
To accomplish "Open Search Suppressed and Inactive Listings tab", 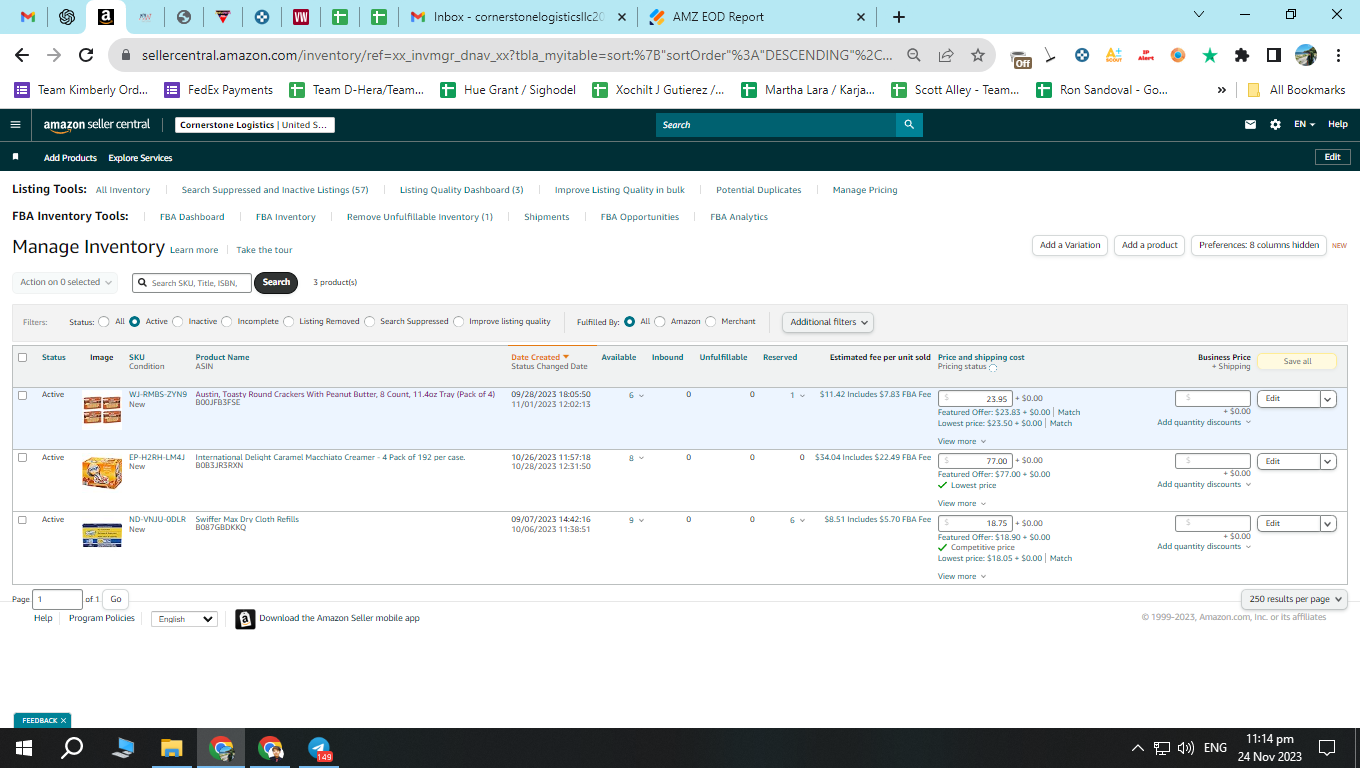I will point(275,190).
